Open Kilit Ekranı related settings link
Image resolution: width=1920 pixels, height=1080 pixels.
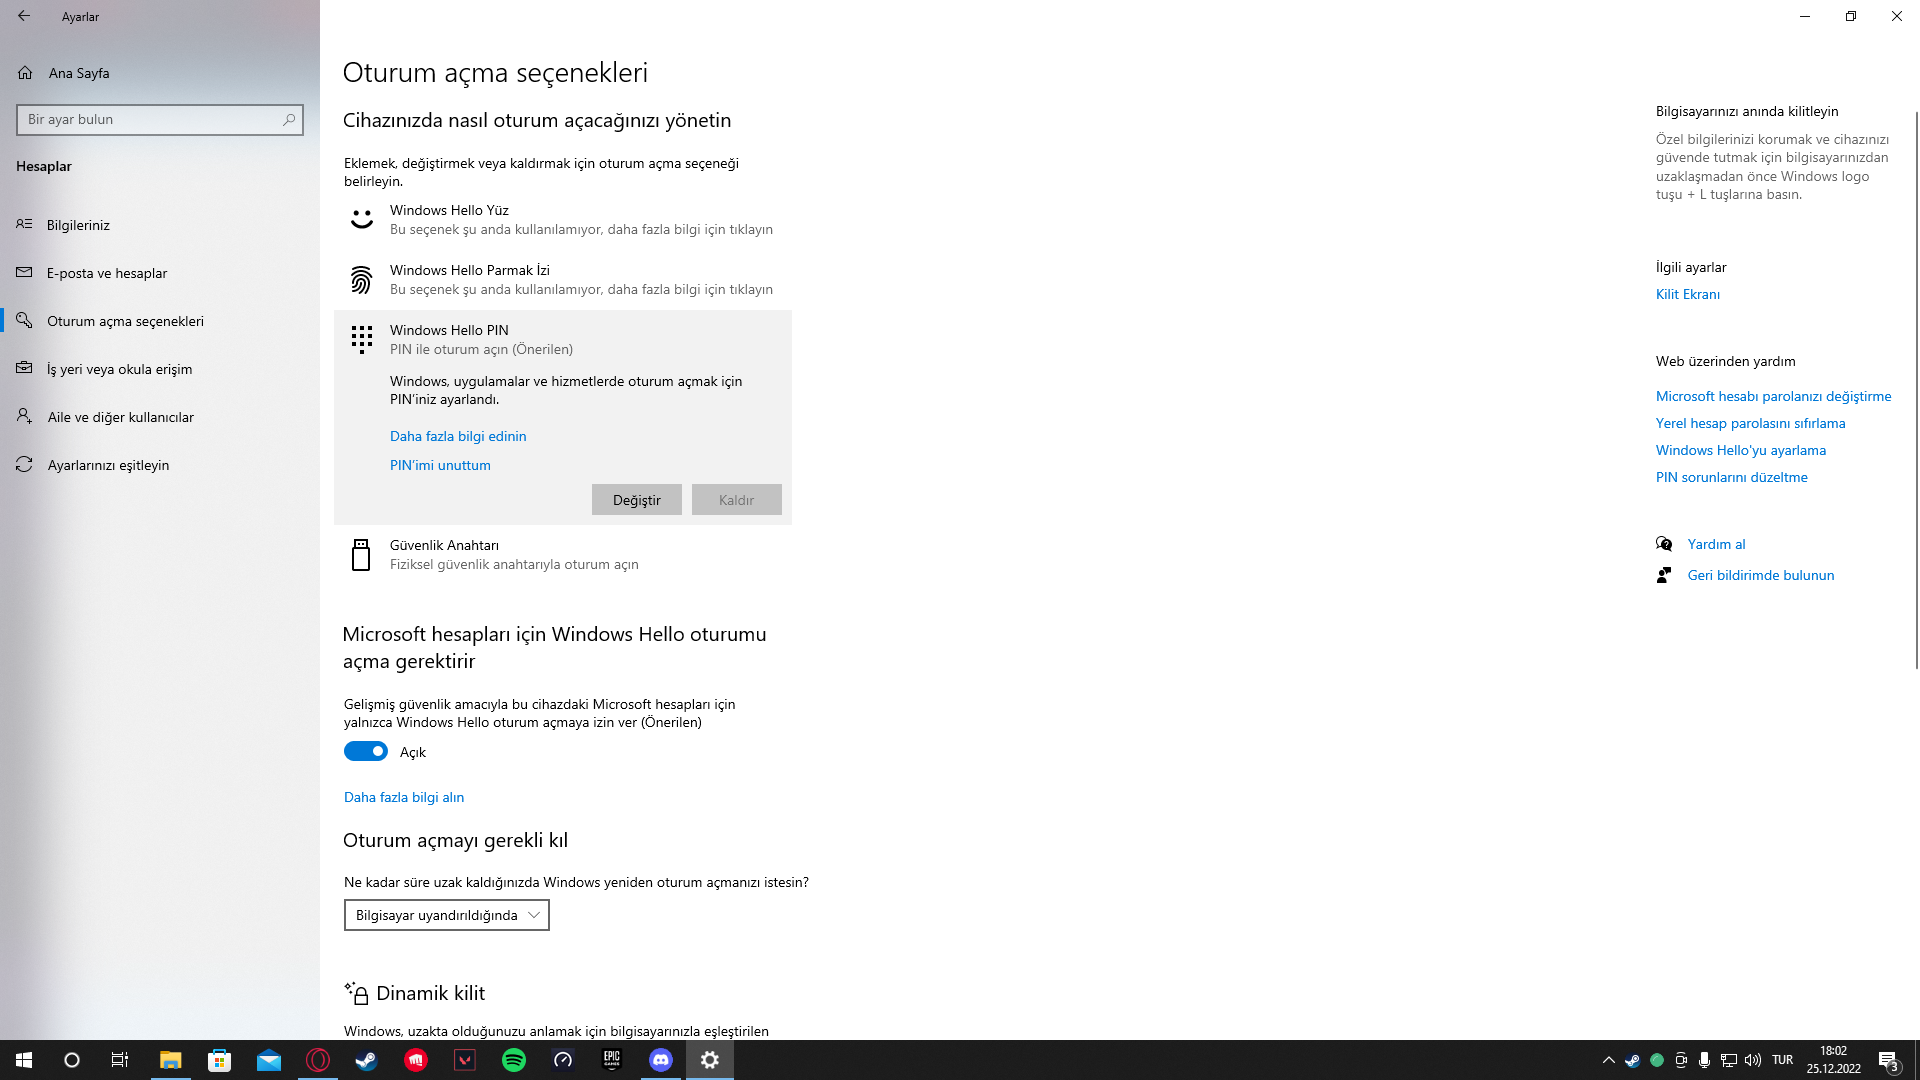point(1687,294)
